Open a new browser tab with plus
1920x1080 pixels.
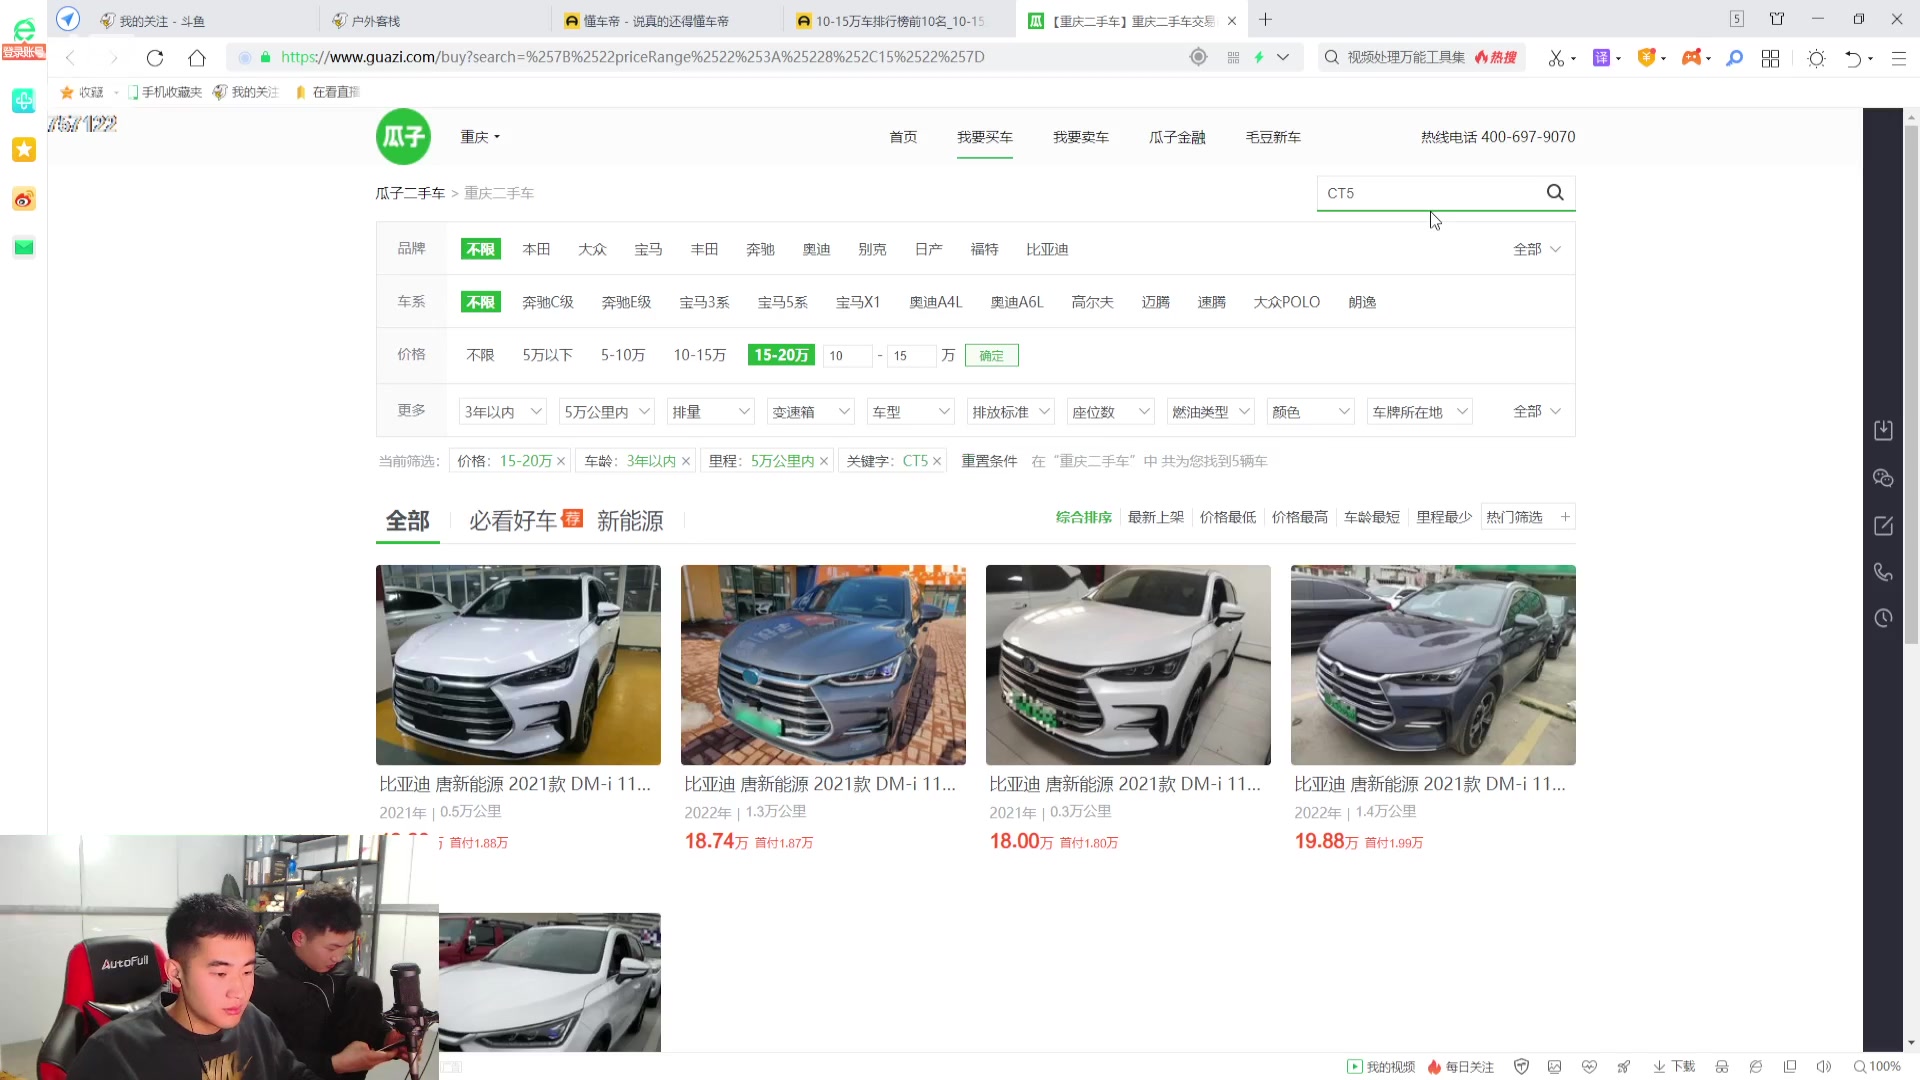[x=1265, y=20]
